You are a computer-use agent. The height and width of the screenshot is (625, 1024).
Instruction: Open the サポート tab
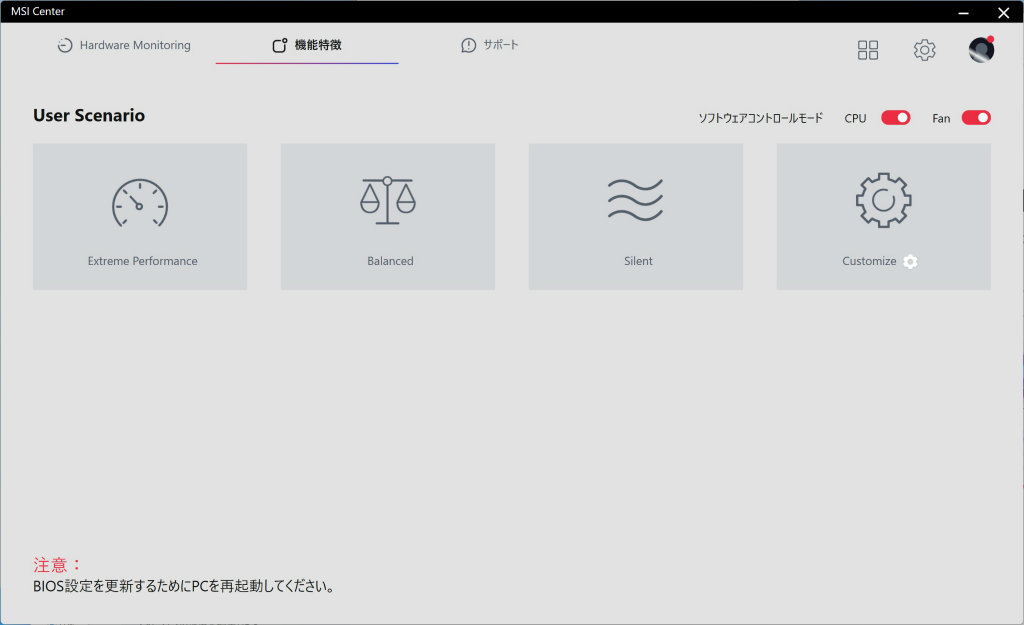tap(490, 45)
